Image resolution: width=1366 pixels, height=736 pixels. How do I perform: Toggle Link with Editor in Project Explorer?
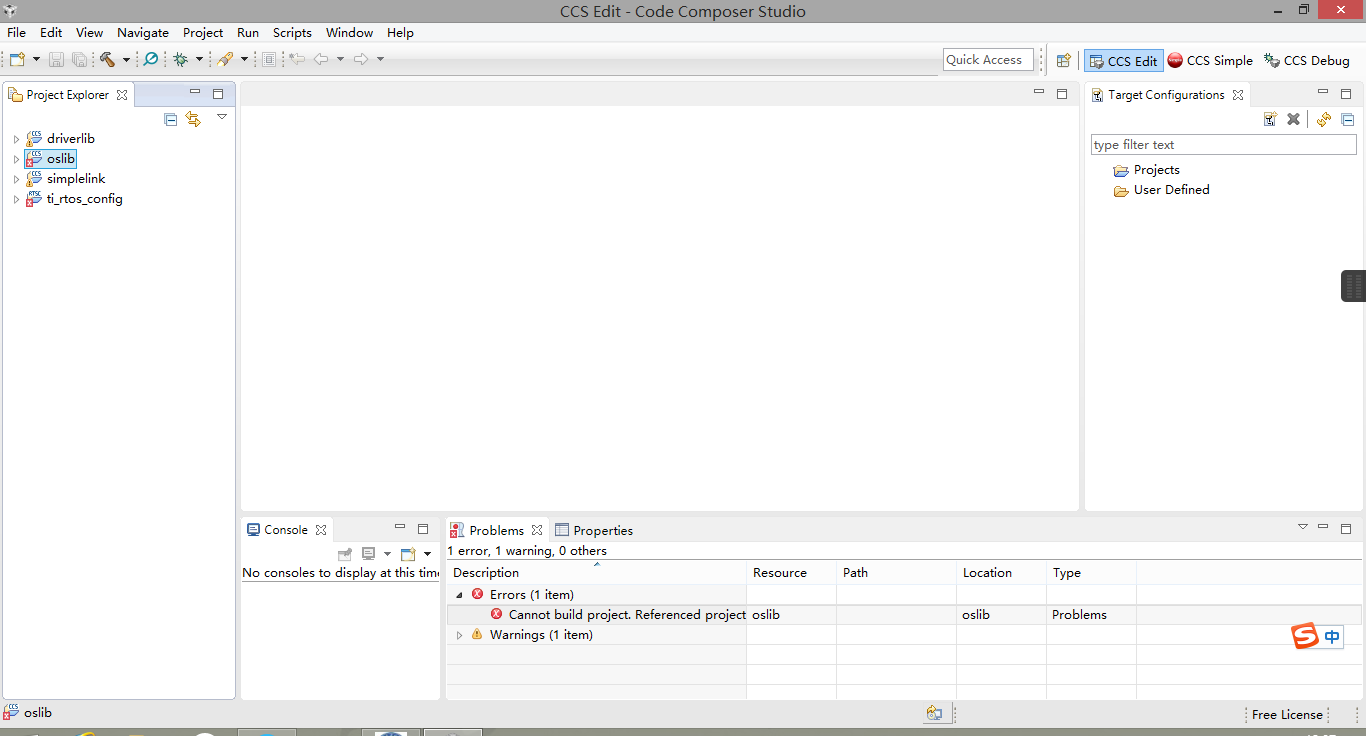click(193, 119)
